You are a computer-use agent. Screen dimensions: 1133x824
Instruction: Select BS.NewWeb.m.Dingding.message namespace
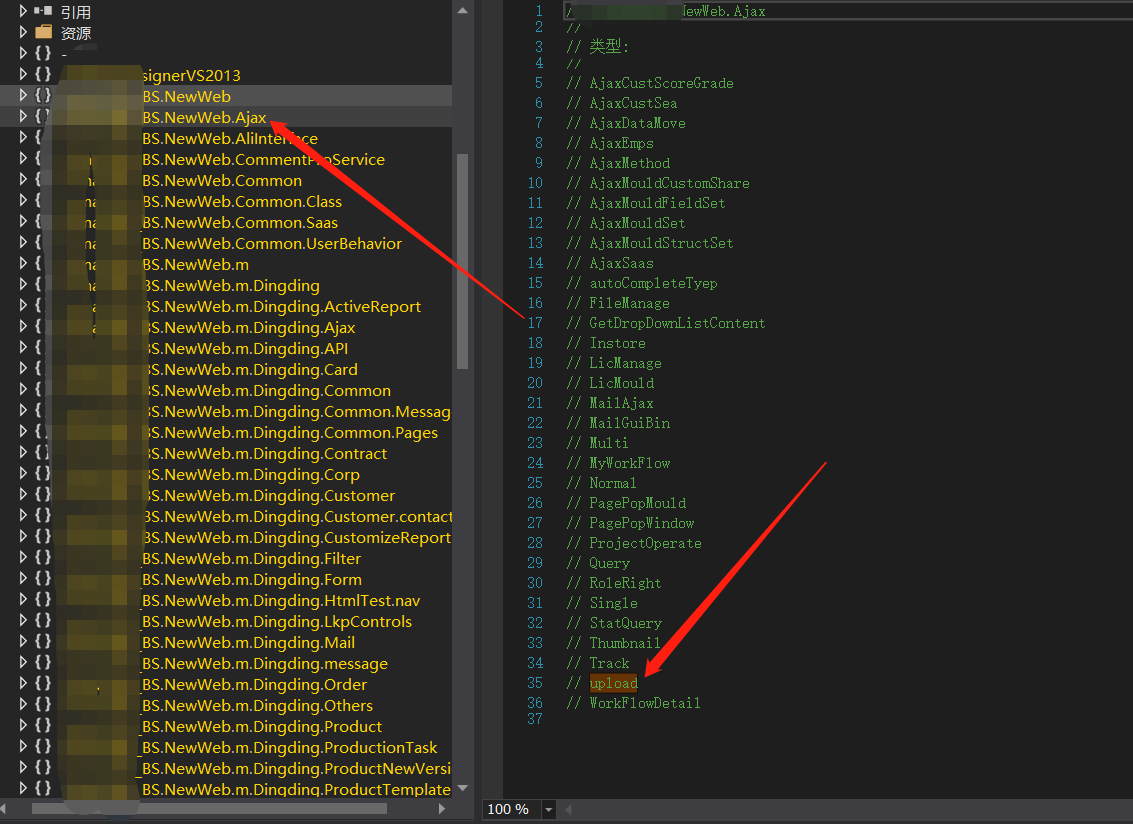point(265,663)
